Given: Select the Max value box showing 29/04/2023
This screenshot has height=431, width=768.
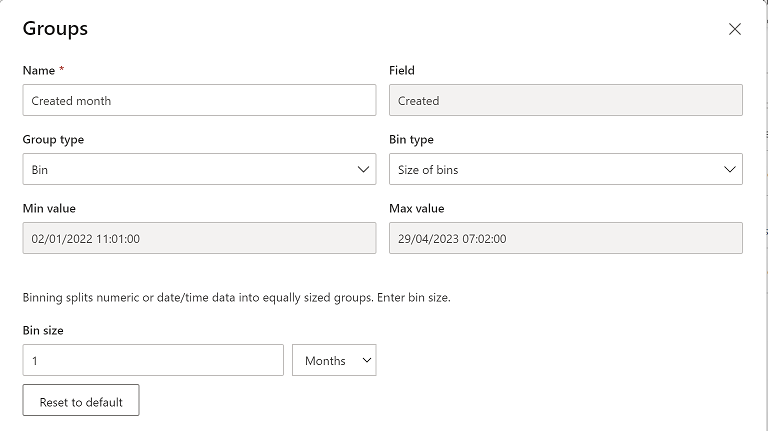Looking at the screenshot, I should [x=565, y=238].
